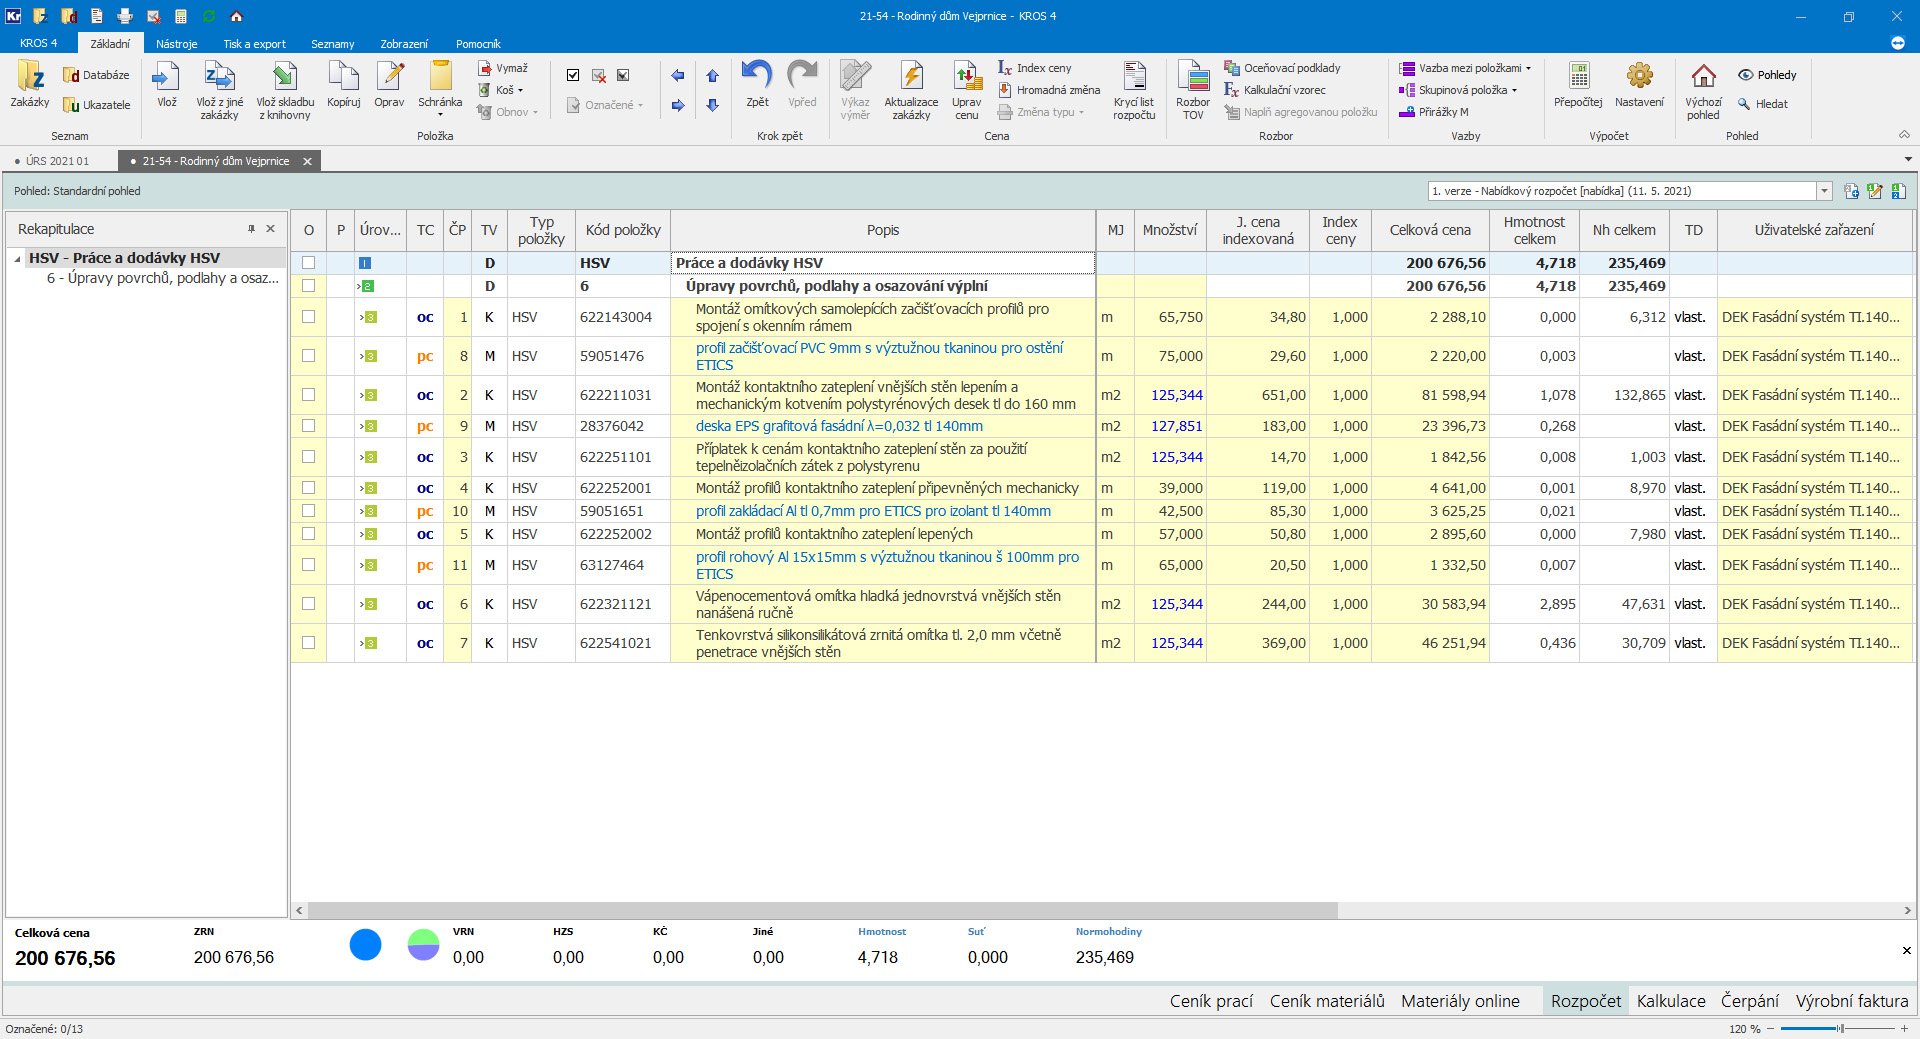Tick the checkbox in the HSV header row
This screenshot has width=1920, height=1039.
coord(308,263)
